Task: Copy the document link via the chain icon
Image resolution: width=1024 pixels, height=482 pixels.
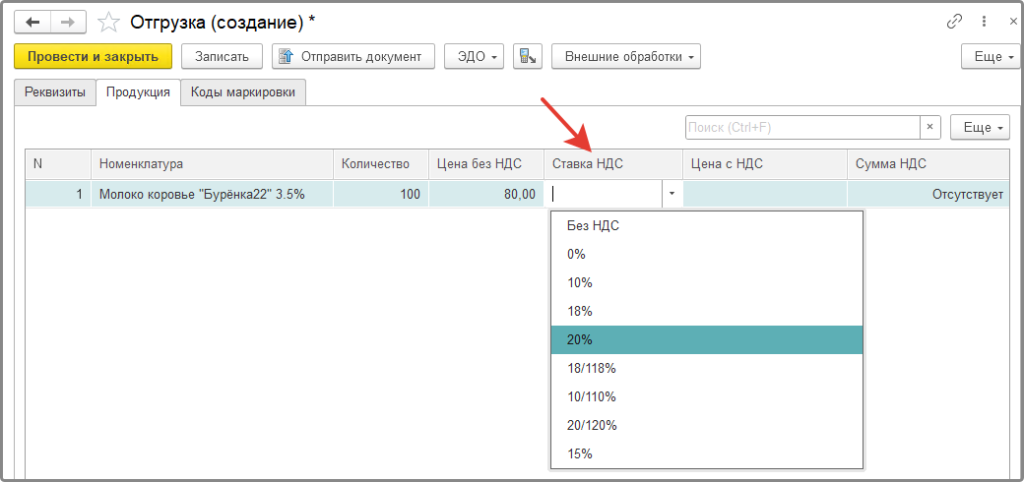Action: 952,22
